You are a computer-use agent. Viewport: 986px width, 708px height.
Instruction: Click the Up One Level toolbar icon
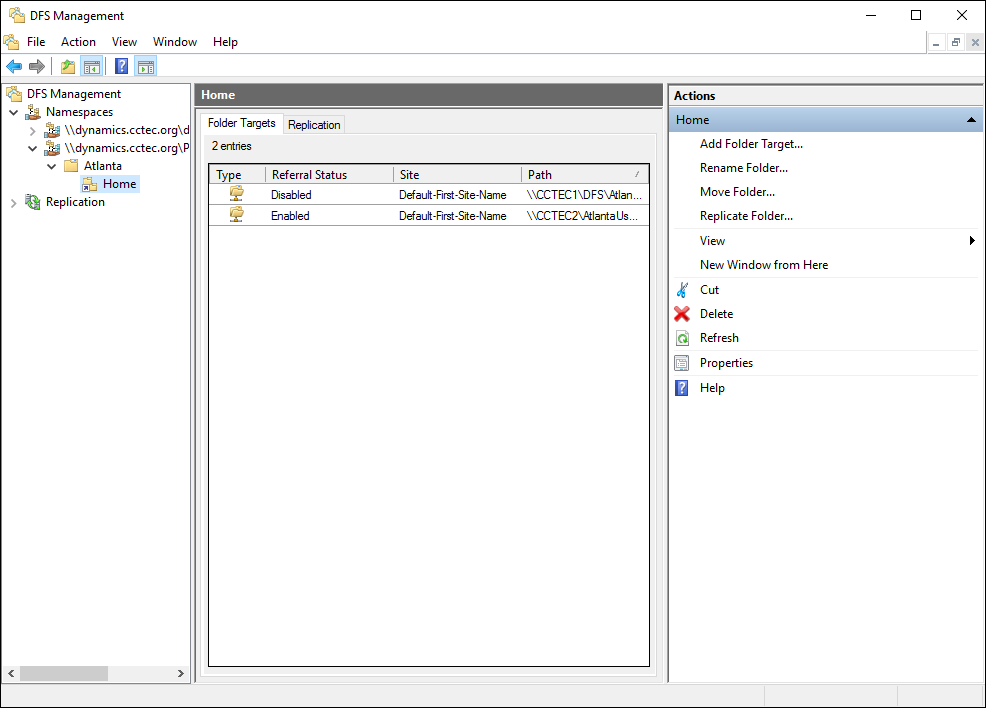click(x=67, y=67)
